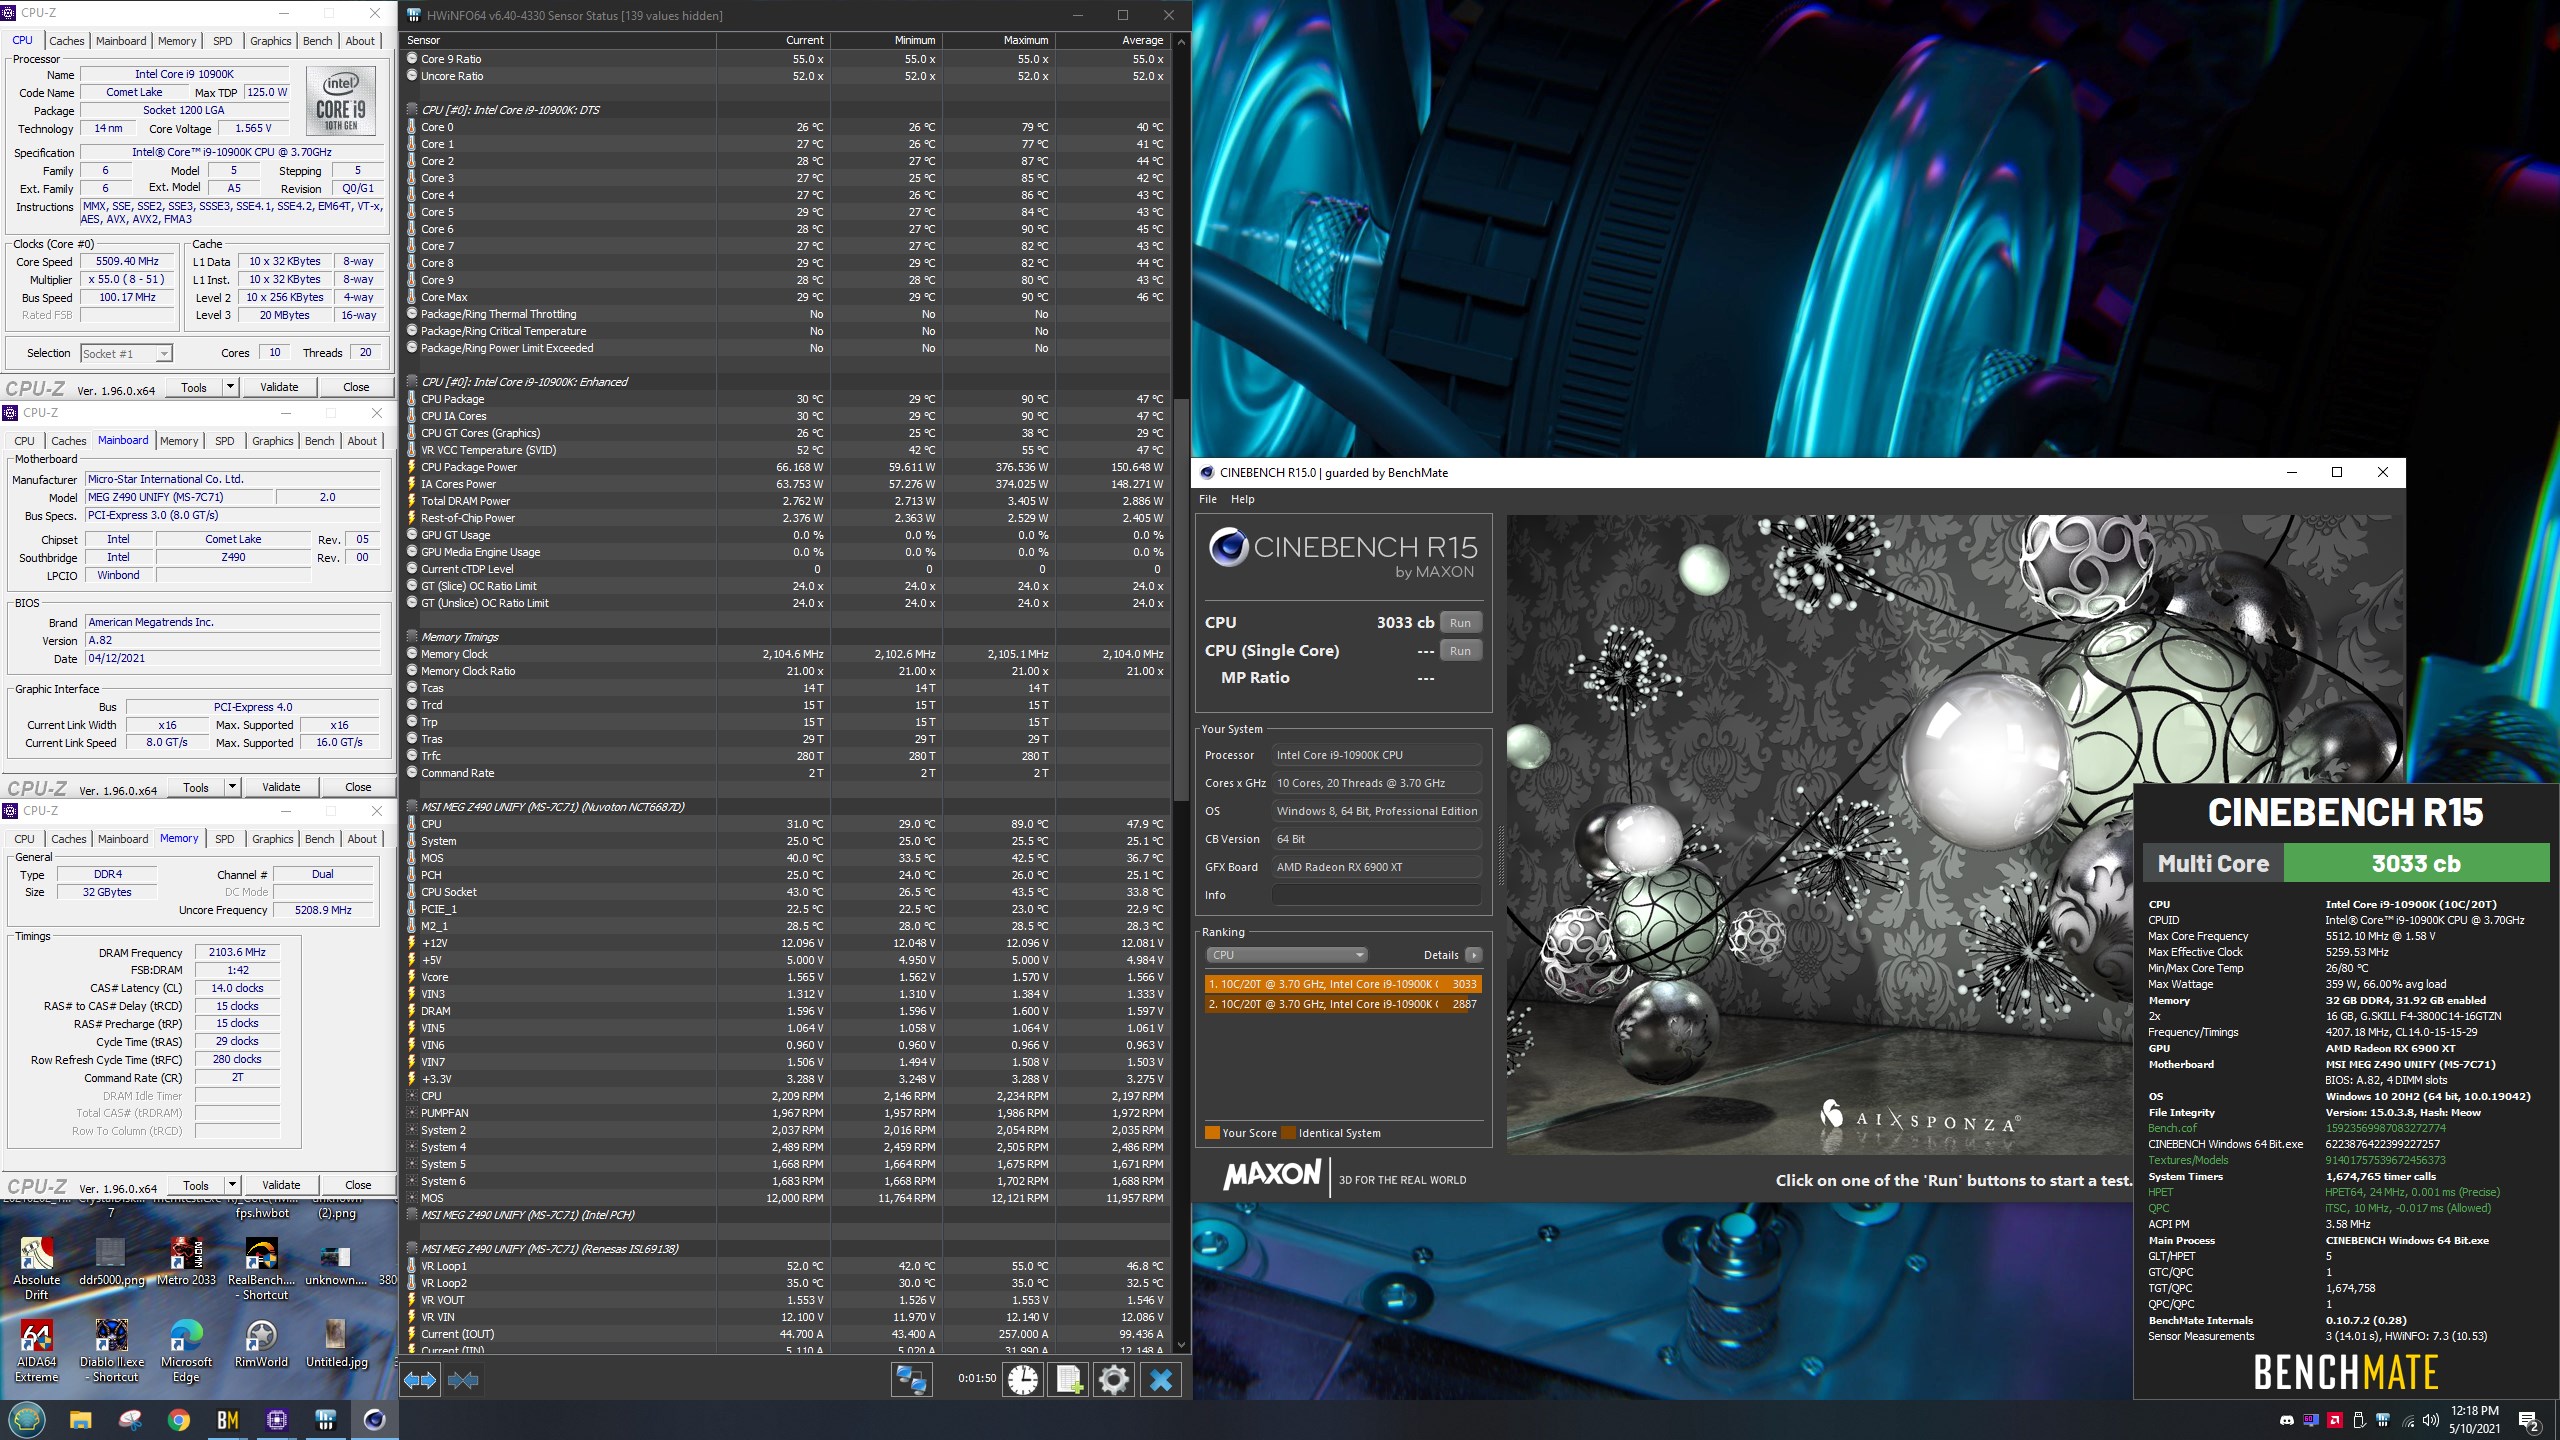Click the volume speaker tray icon
Image resolution: width=2560 pixels, height=1440 pixels.
pos(2431,1420)
